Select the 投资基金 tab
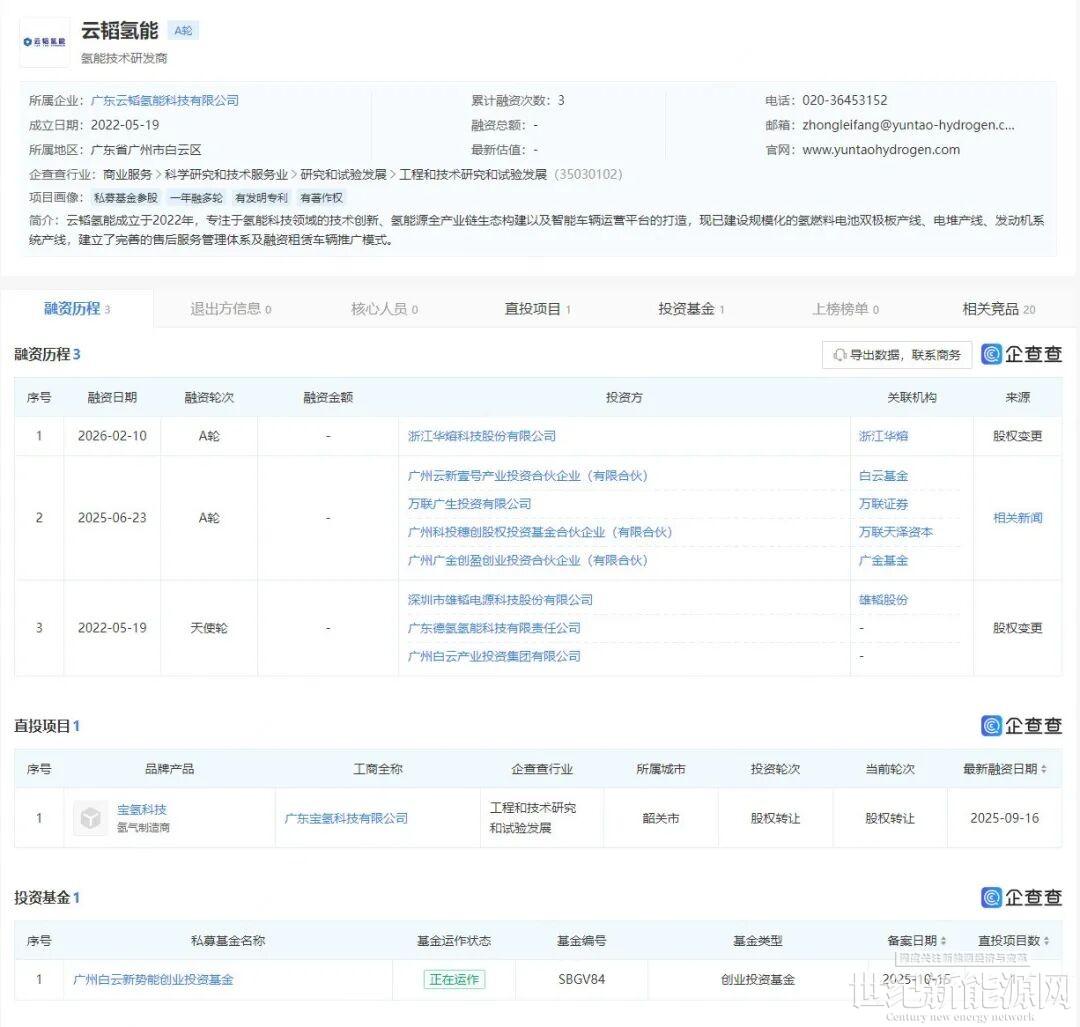This screenshot has height=1027, width=1080. [x=690, y=309]
